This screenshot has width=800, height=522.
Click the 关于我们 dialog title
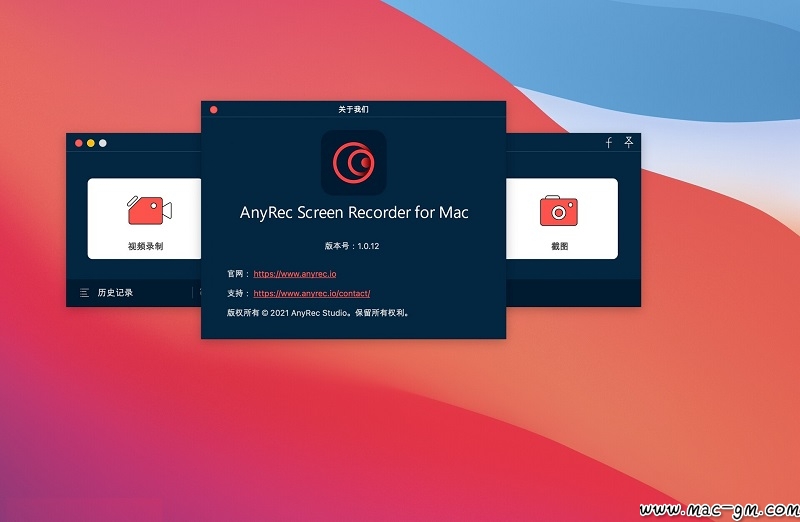[x=354, y=109]
